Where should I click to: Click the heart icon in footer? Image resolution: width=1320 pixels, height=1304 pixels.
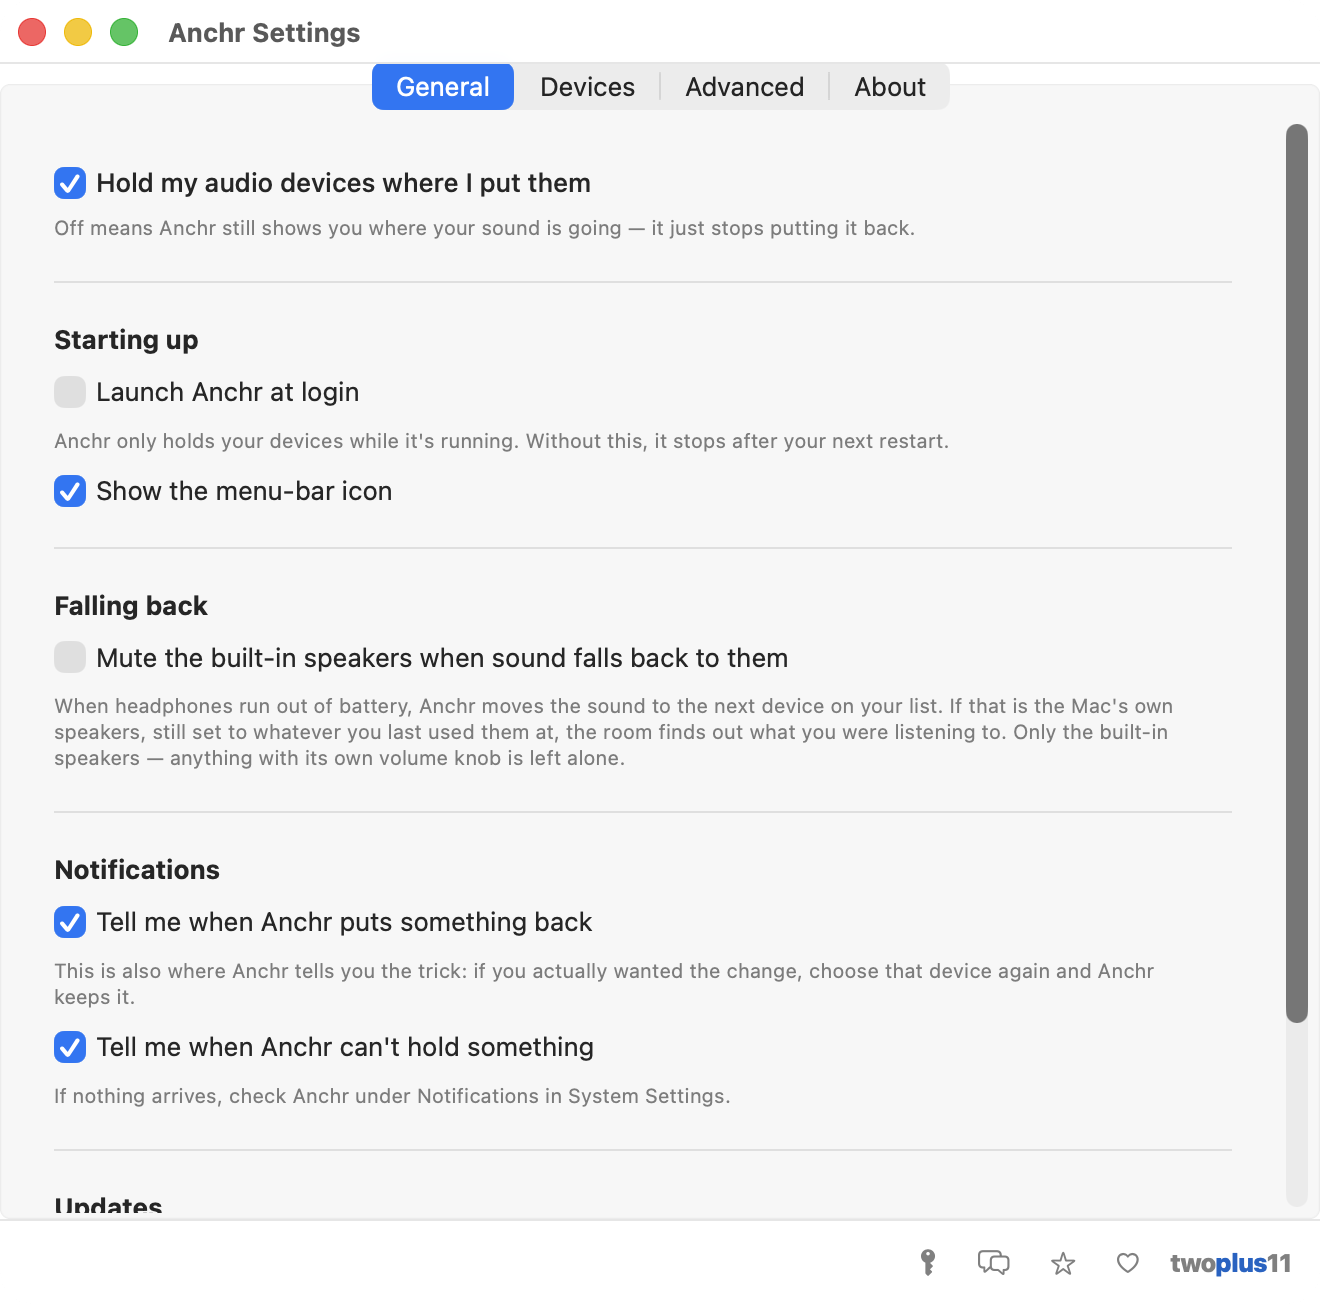1127,1263
